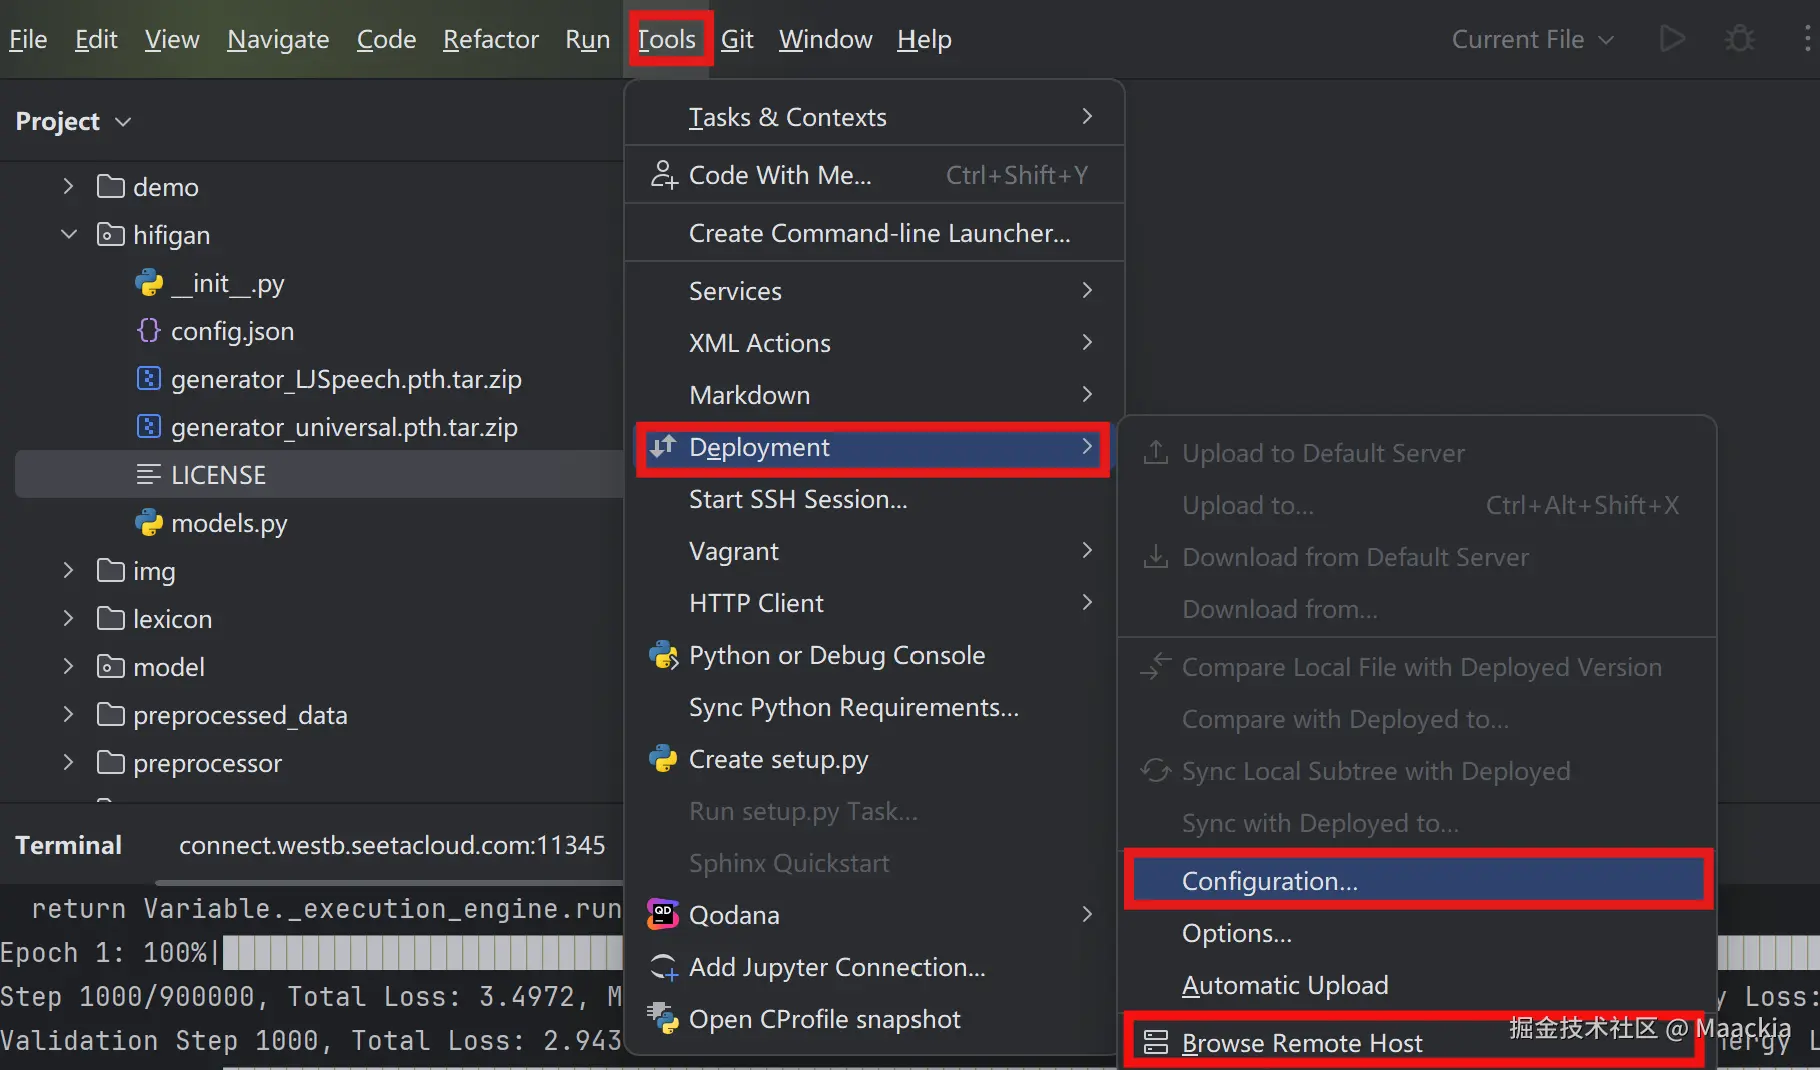Viewport: 1820px width, 1070px height.
Task: Click the Open CProfile snapshot icon
Action: pyautogui.click(x=663, y=1019)
